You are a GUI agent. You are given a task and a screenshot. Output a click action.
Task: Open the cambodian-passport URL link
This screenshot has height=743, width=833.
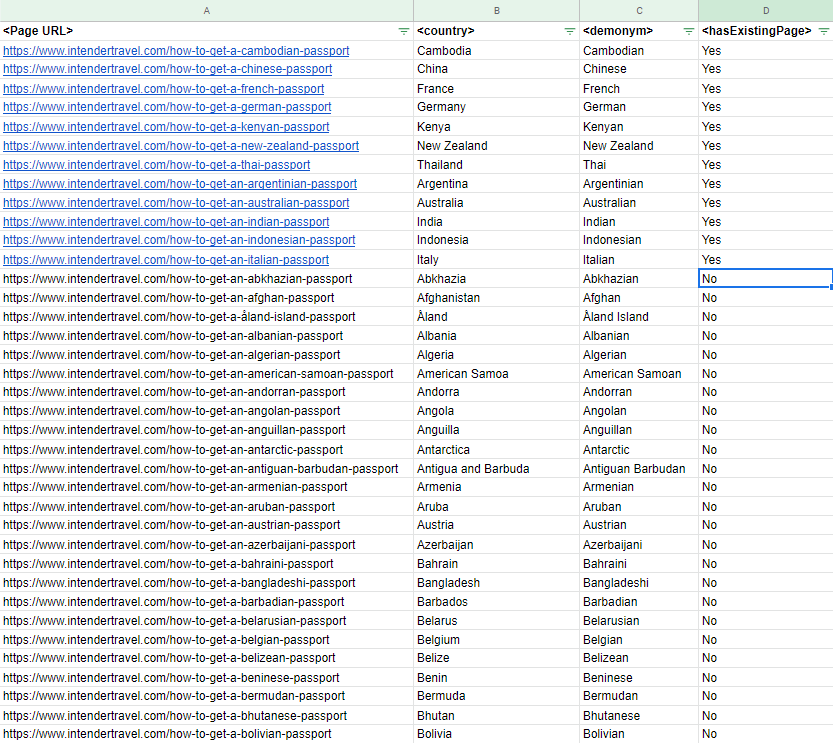[176, 51]
